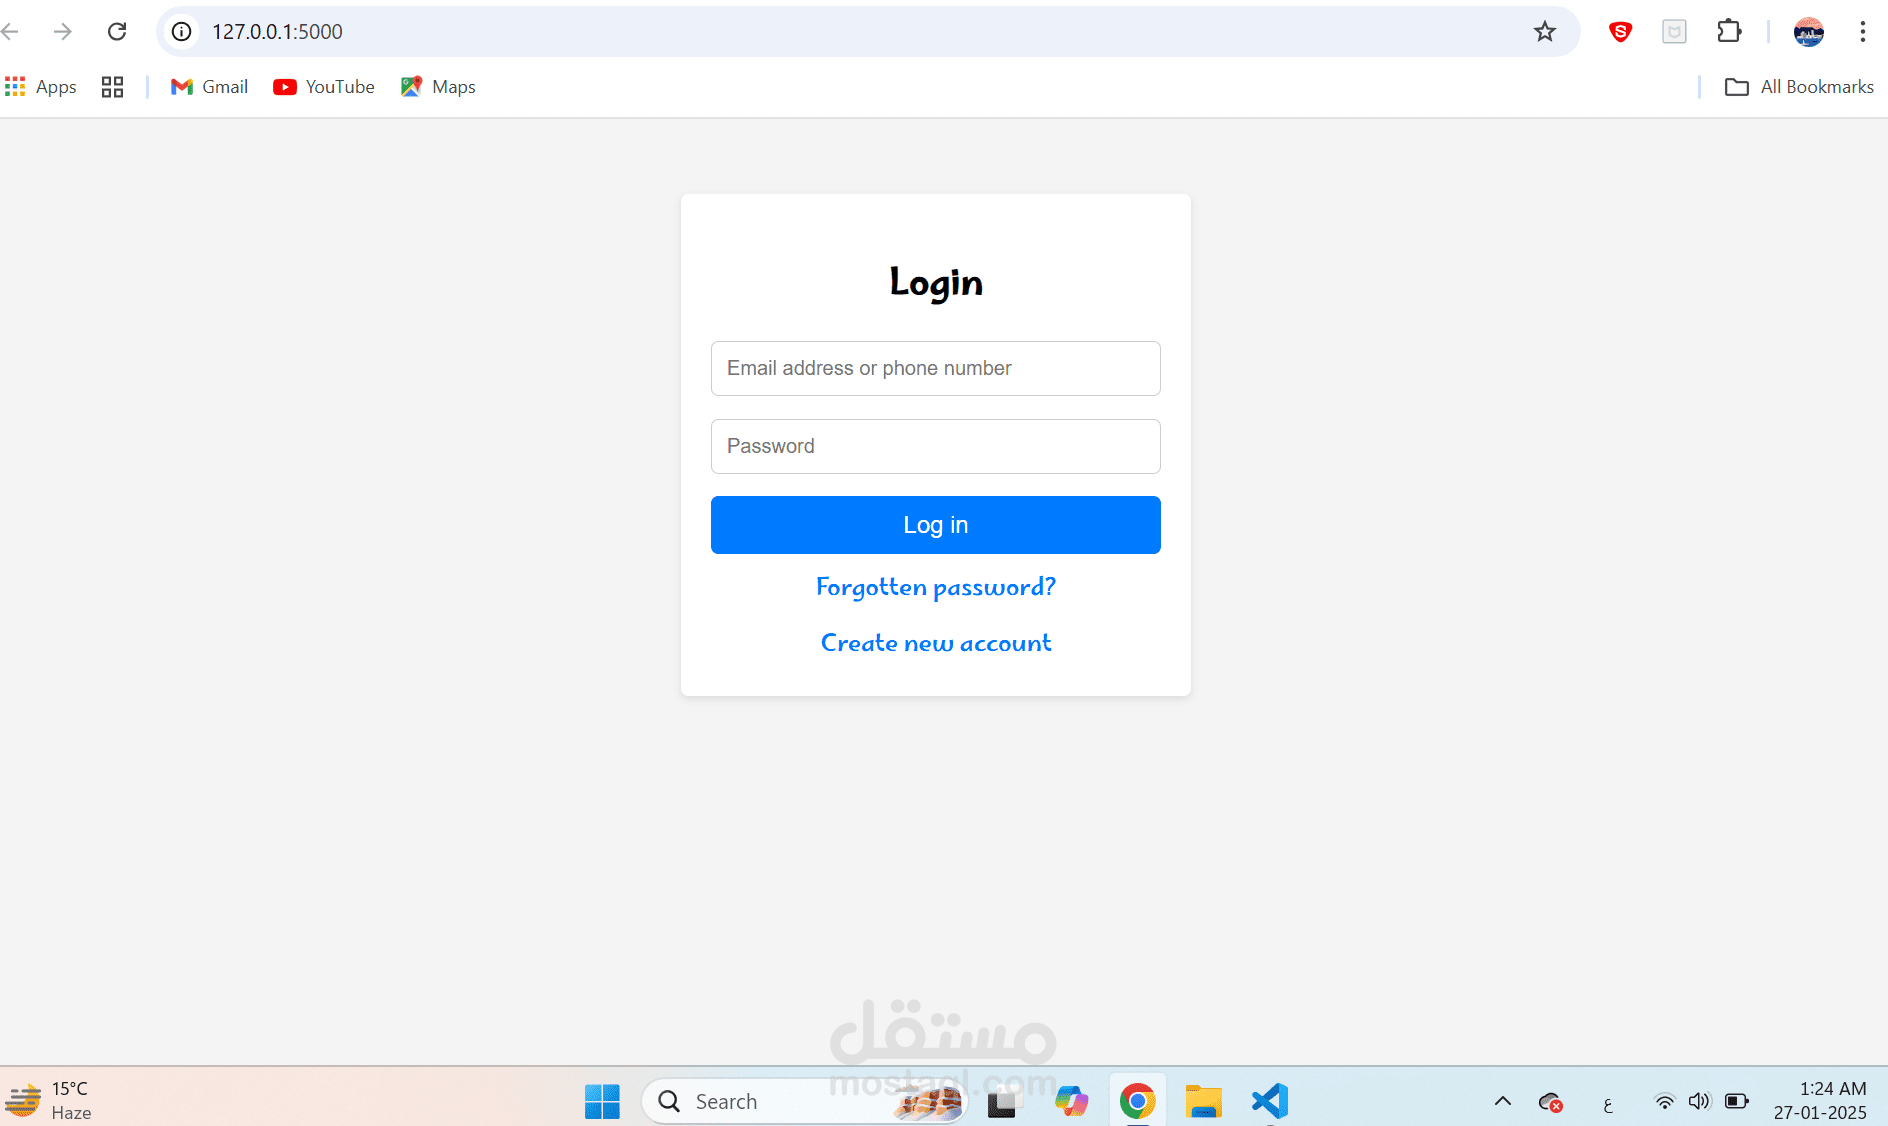Screen dimensions: 1888x1126
Task: Expand the All Bookmarks folder
Action: (x=1799, y=87)
